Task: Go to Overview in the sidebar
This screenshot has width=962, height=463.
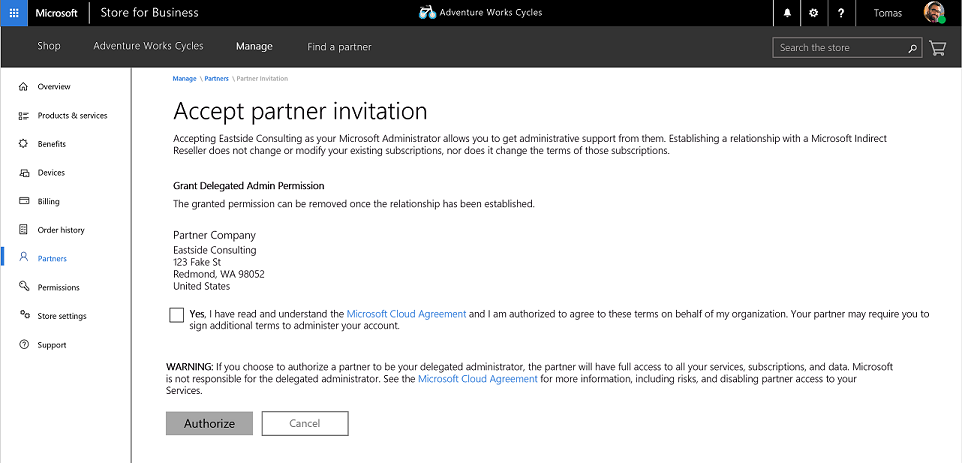Action: (x=54, y=87)
